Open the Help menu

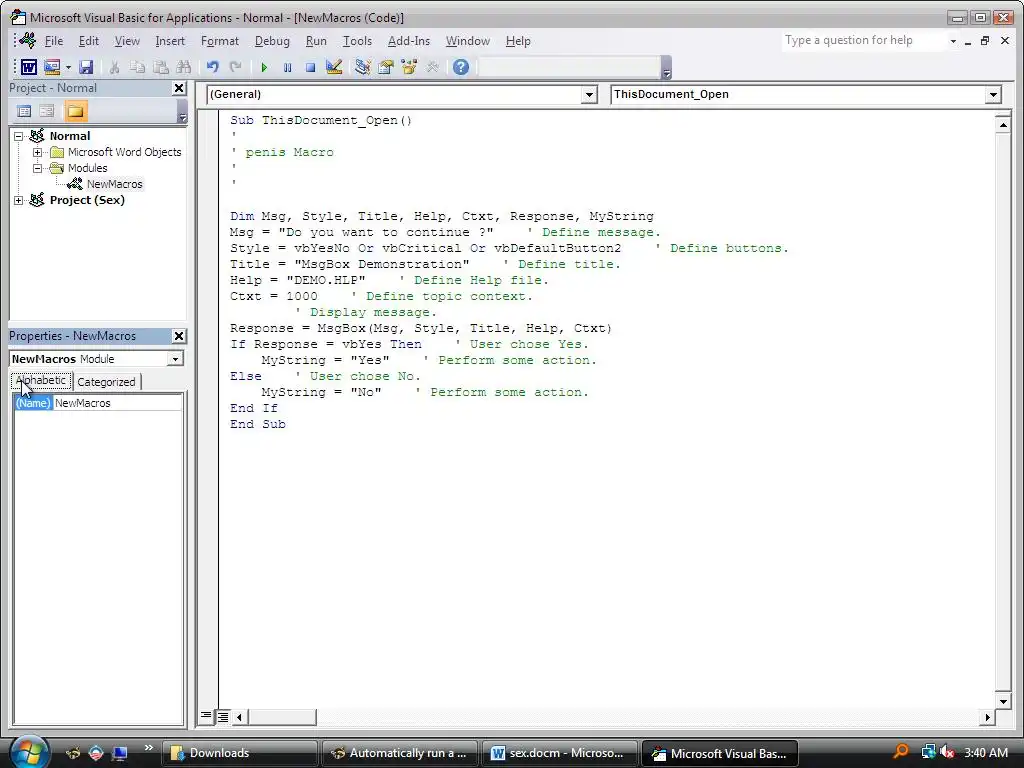[518, 40]
